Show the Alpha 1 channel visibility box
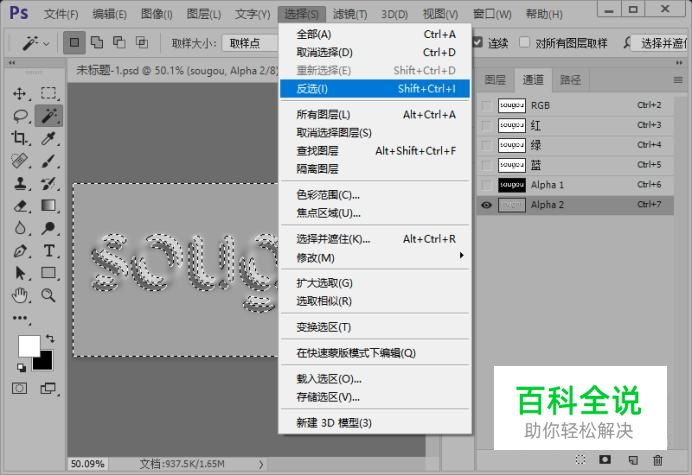The height and width of the screenshot is (475, 692). tap(486, 185)
